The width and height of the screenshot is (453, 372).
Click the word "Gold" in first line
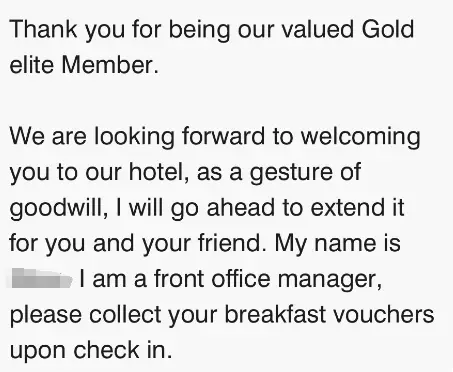[x=388, y=29]
